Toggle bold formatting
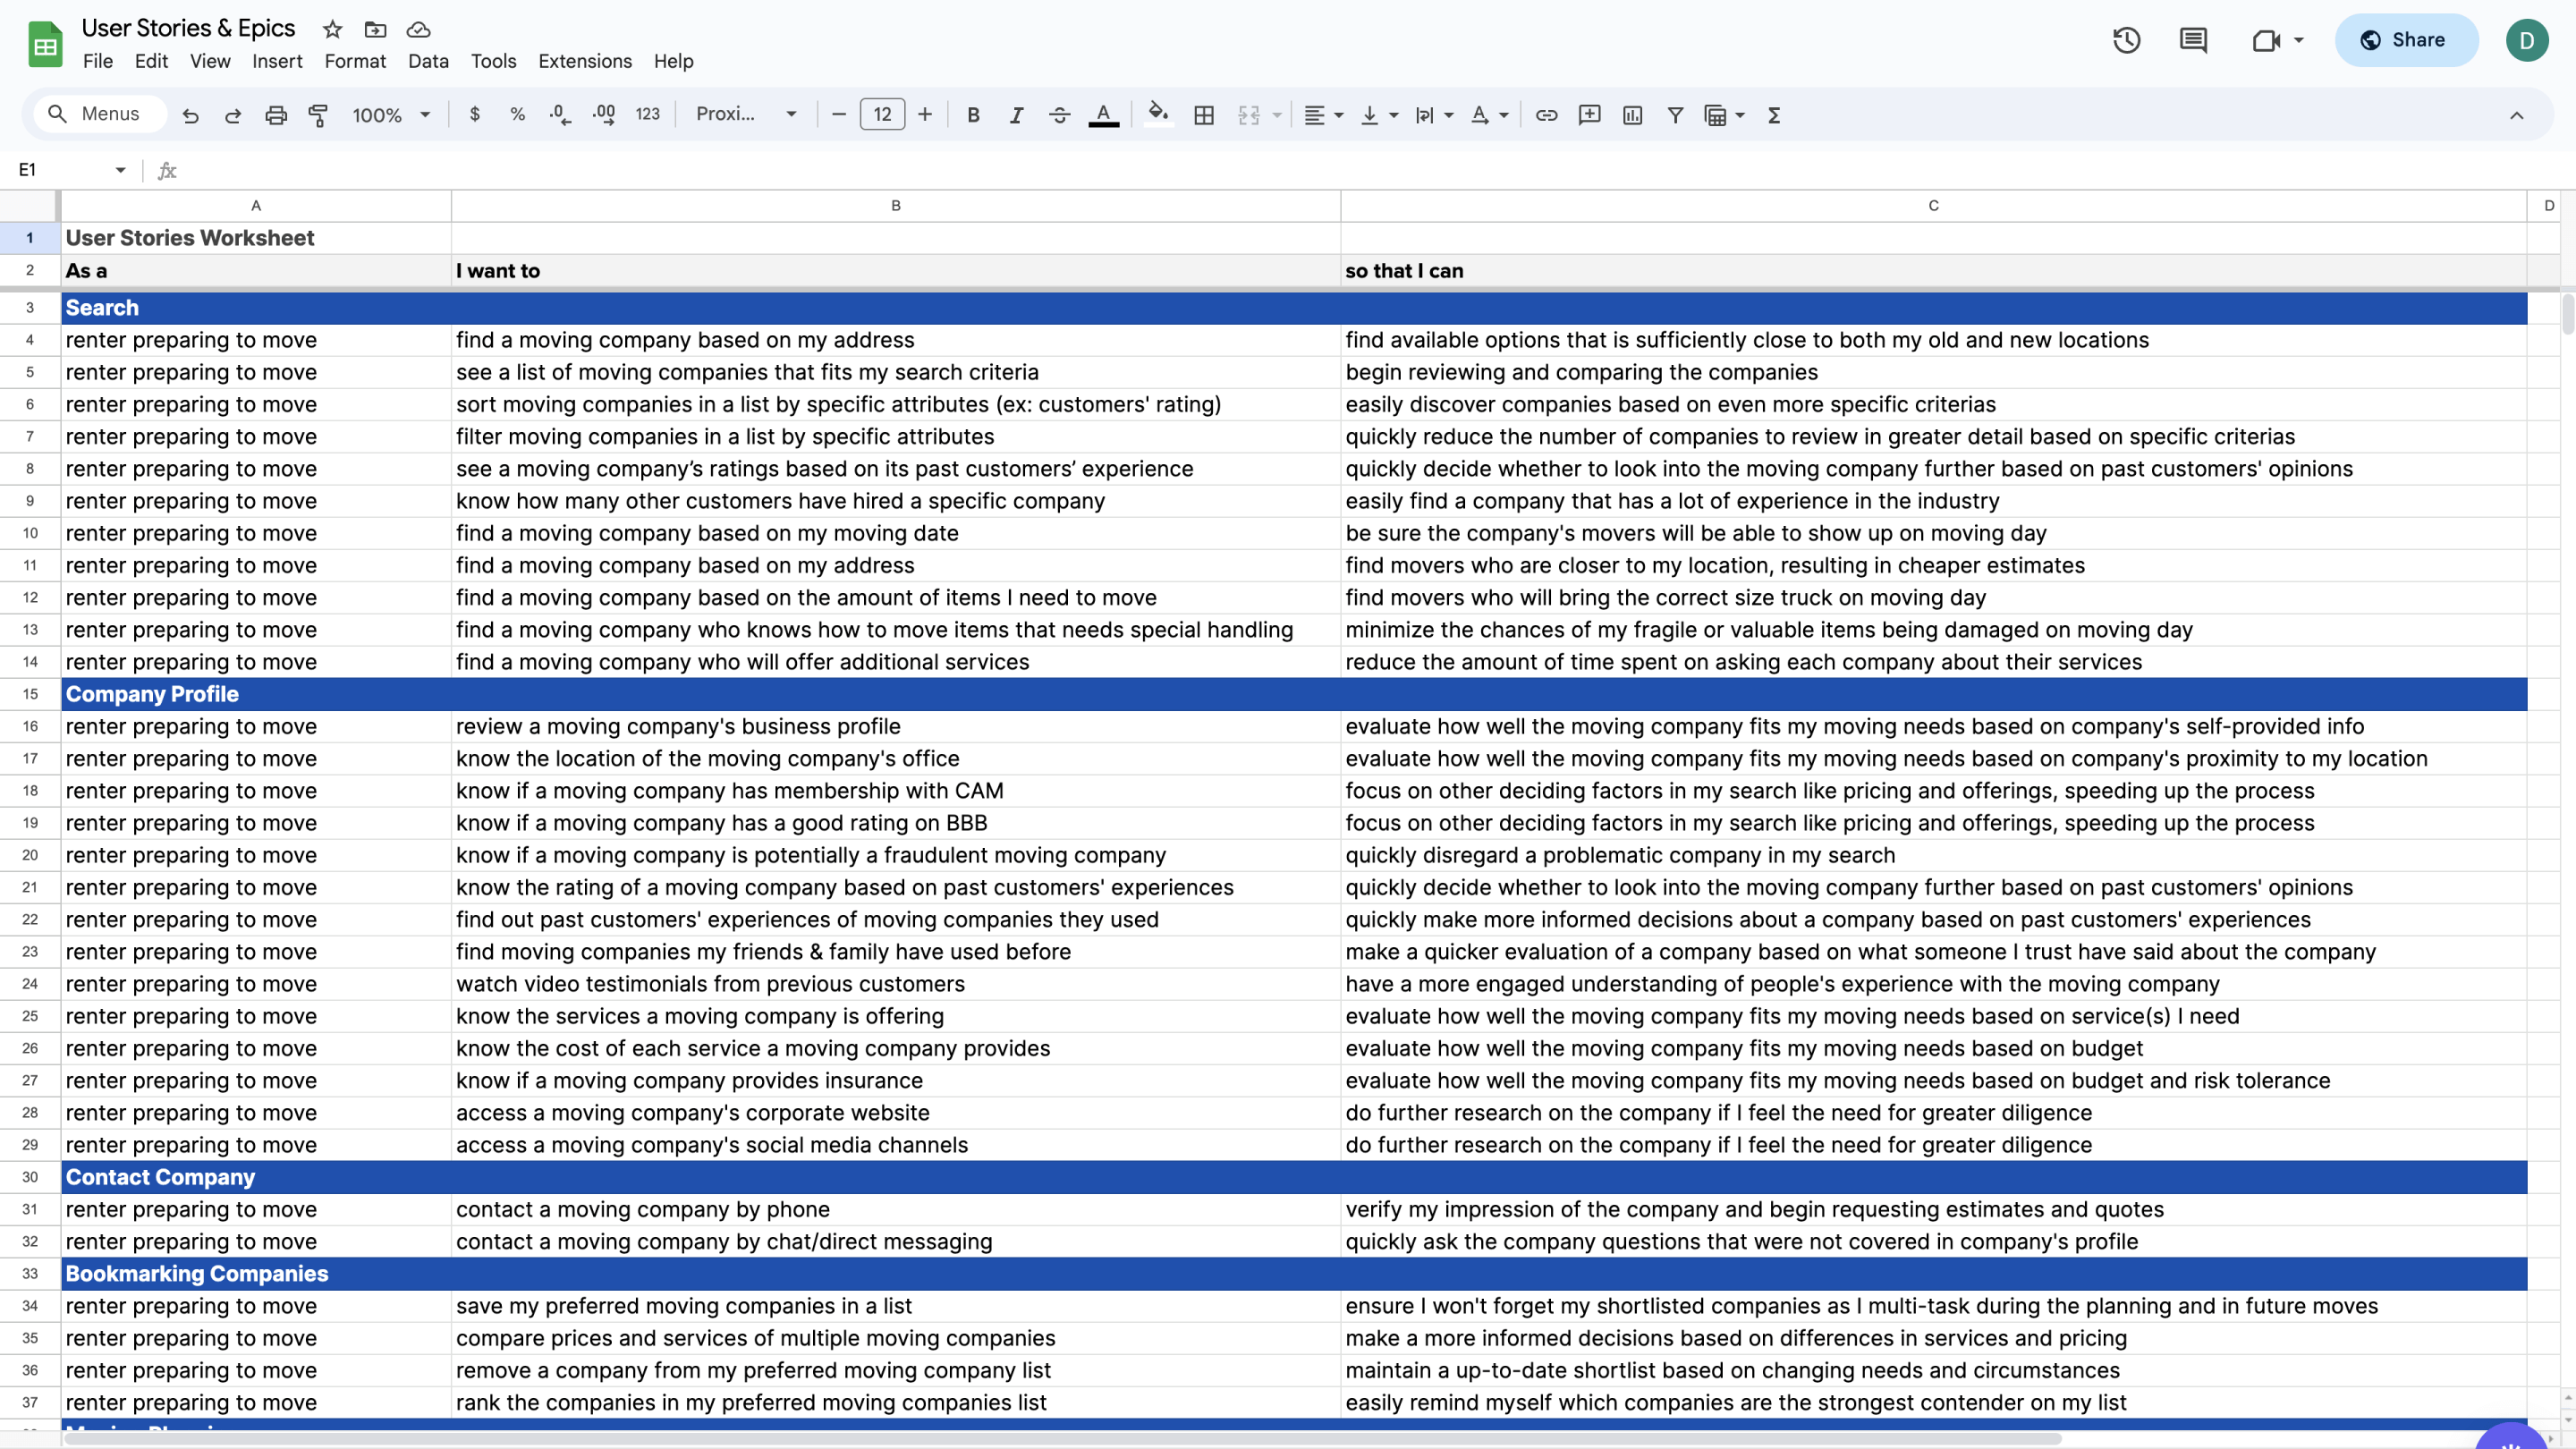This screenshot has height=1449, width=2576. (973, 115)
